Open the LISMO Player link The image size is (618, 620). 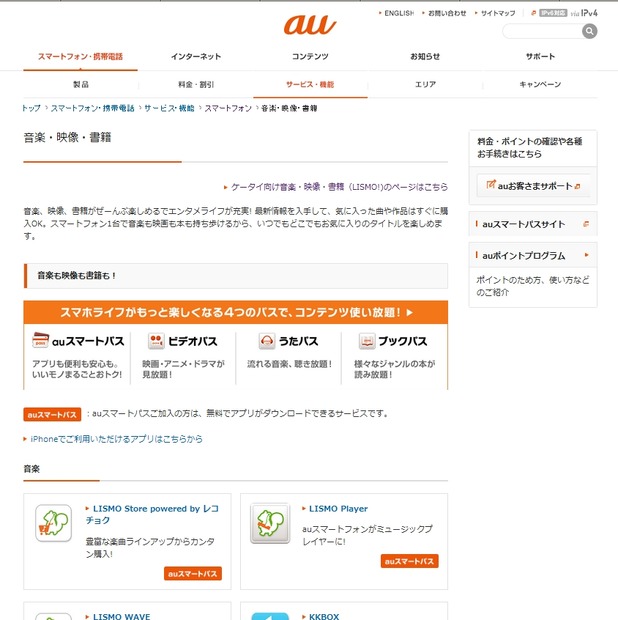338,508
